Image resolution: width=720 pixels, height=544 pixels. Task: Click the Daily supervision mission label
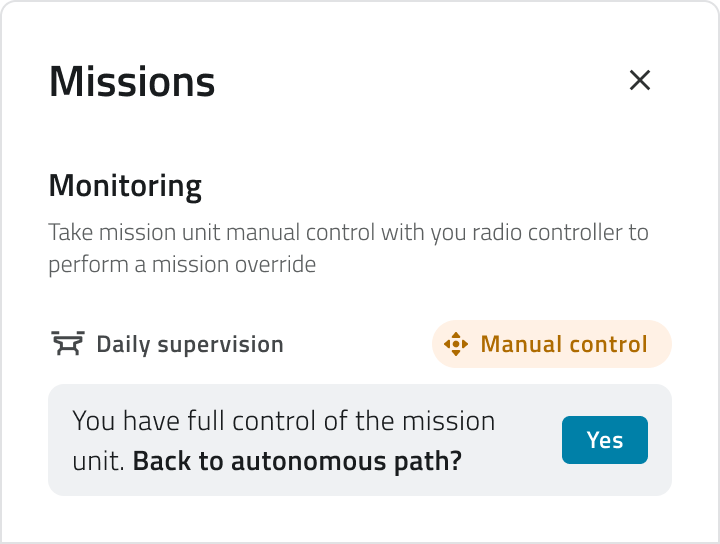(190, 345)
